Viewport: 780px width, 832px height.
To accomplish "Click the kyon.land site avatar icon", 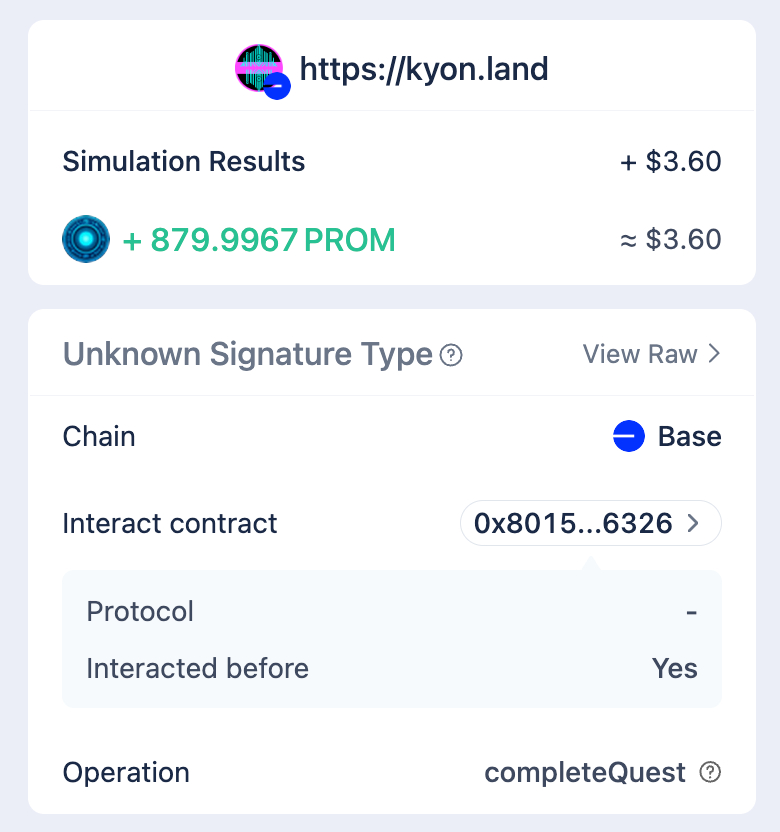I will [257, 68].
